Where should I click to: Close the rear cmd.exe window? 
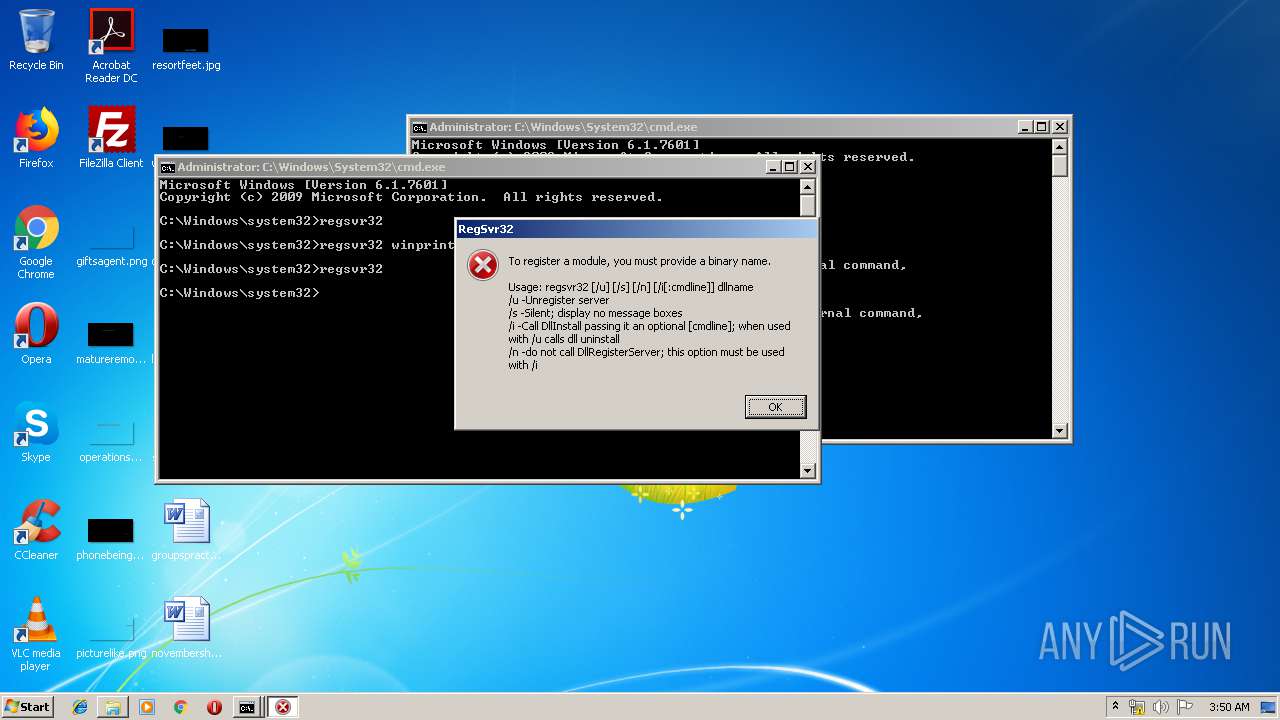[x=1060, y=127]
